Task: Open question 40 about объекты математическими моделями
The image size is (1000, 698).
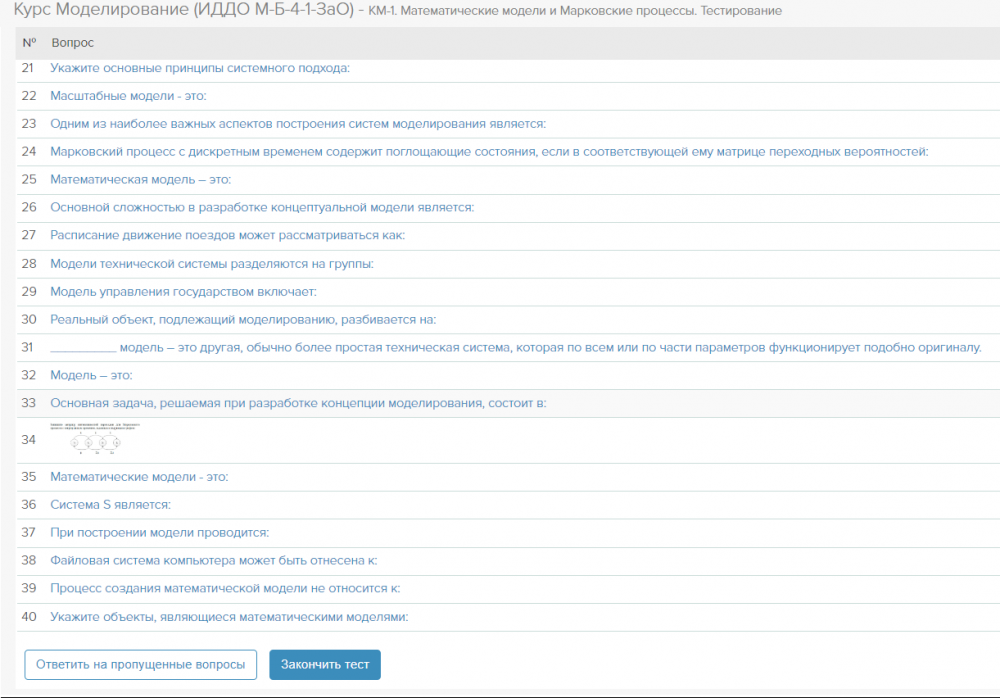Action: click(229, 617)
